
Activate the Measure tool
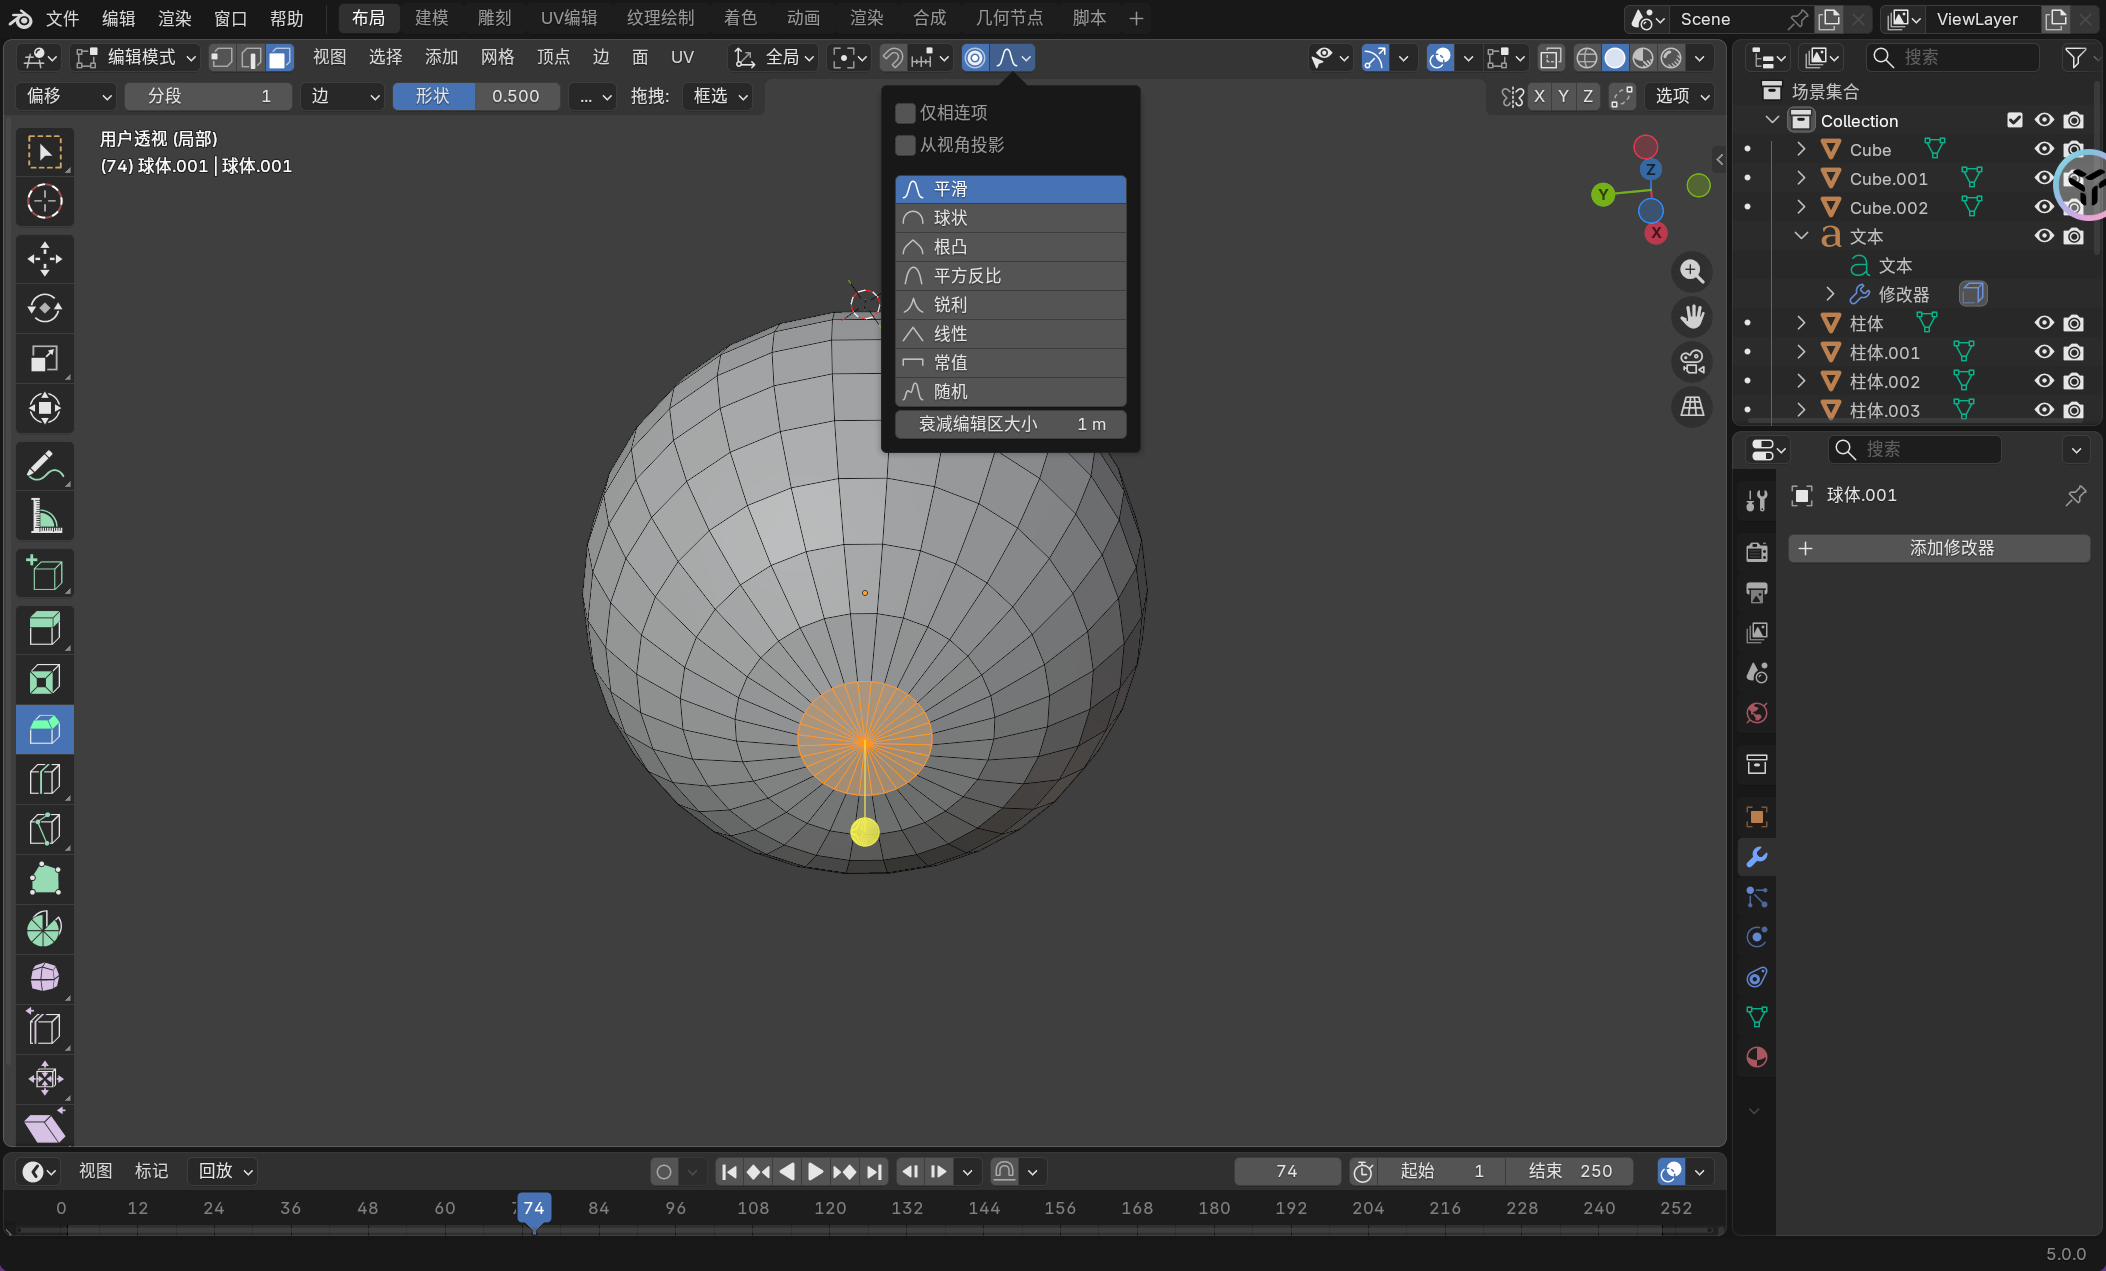(x=44, y=517)
